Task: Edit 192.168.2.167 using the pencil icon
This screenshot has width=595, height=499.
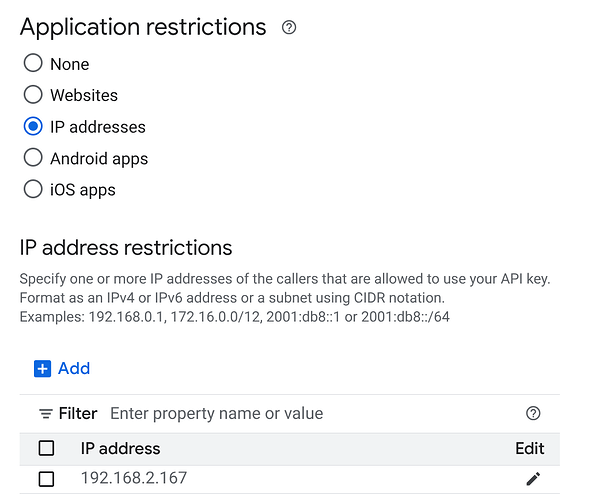Action: (533, 479)
